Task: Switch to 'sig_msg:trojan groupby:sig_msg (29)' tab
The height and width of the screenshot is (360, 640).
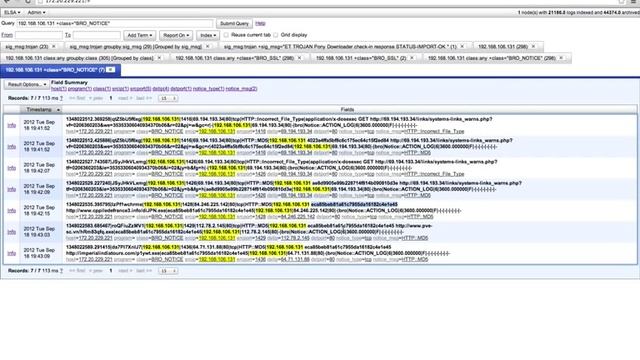Action: pyautogui.click(x=136, y=47)
